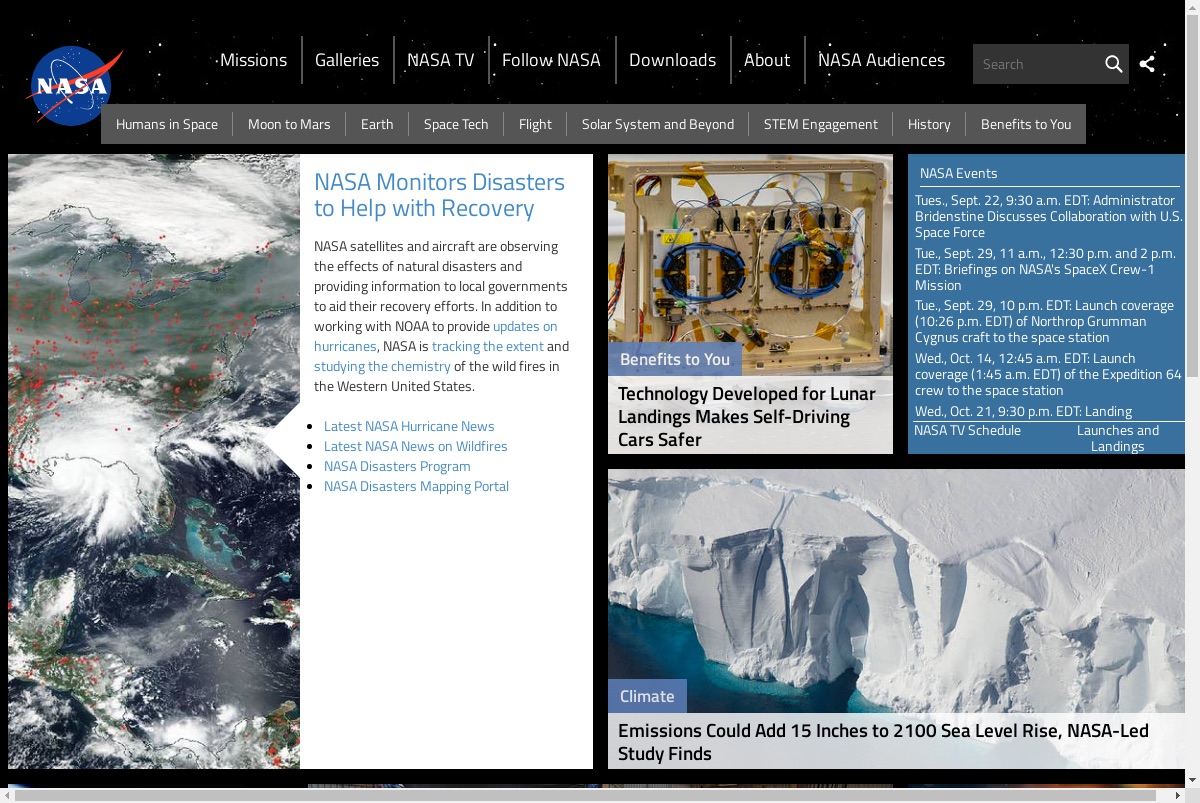
Task: Select the STEM Engagement topic
Action: click(x=821, y=124)
